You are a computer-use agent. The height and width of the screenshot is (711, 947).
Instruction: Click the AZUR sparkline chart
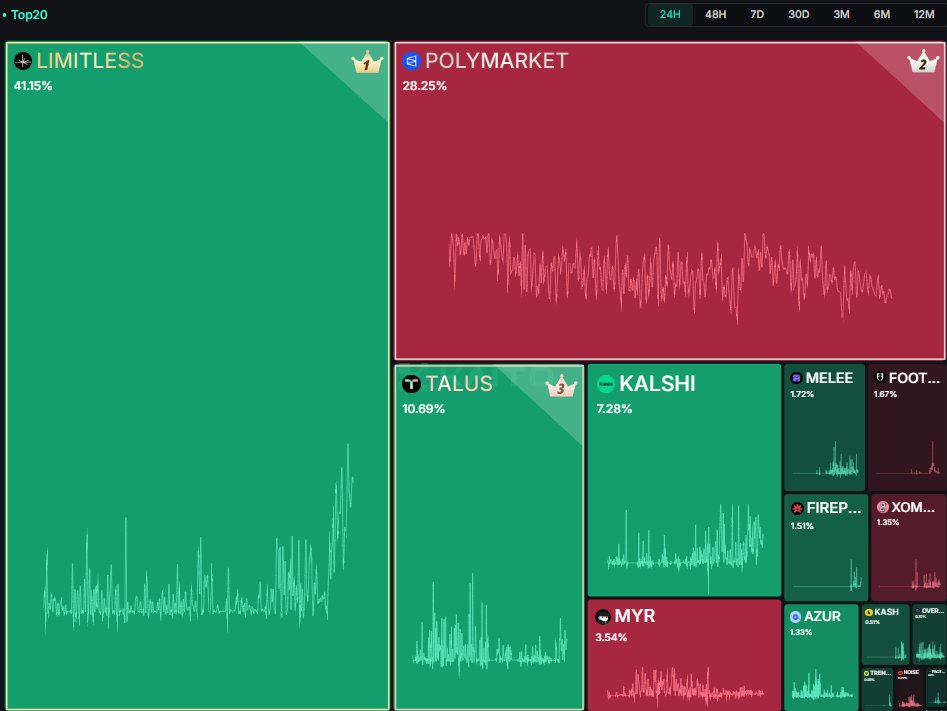(822, 684)
